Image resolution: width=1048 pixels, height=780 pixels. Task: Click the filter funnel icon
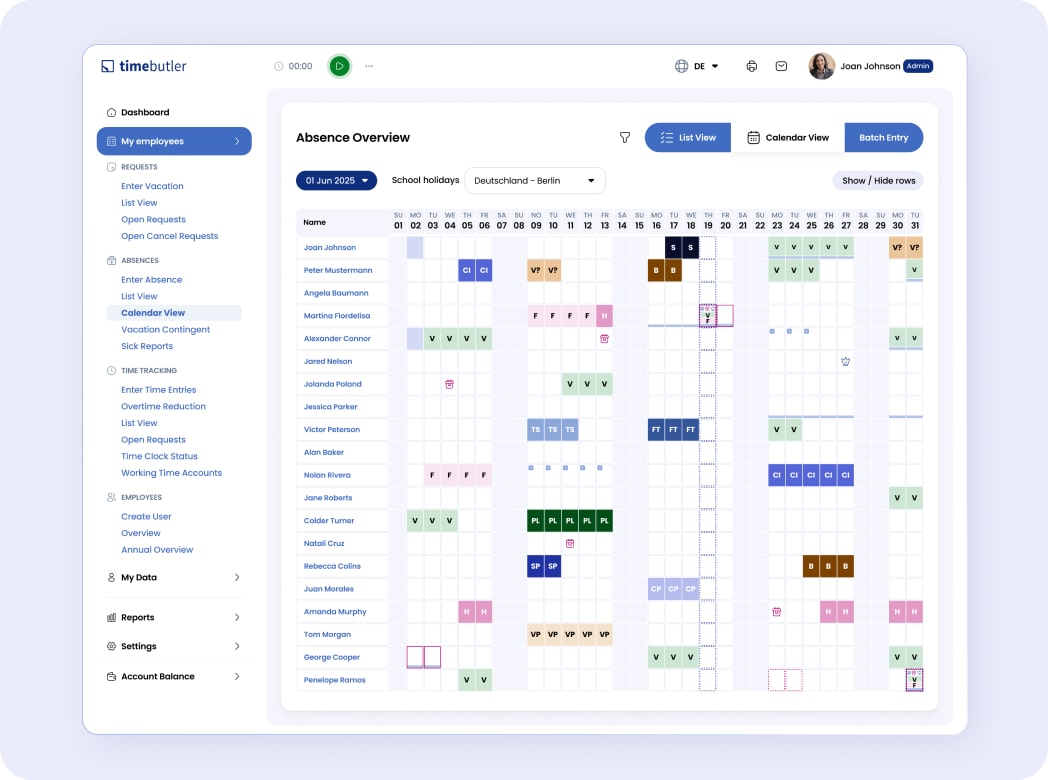click(625, 138)
